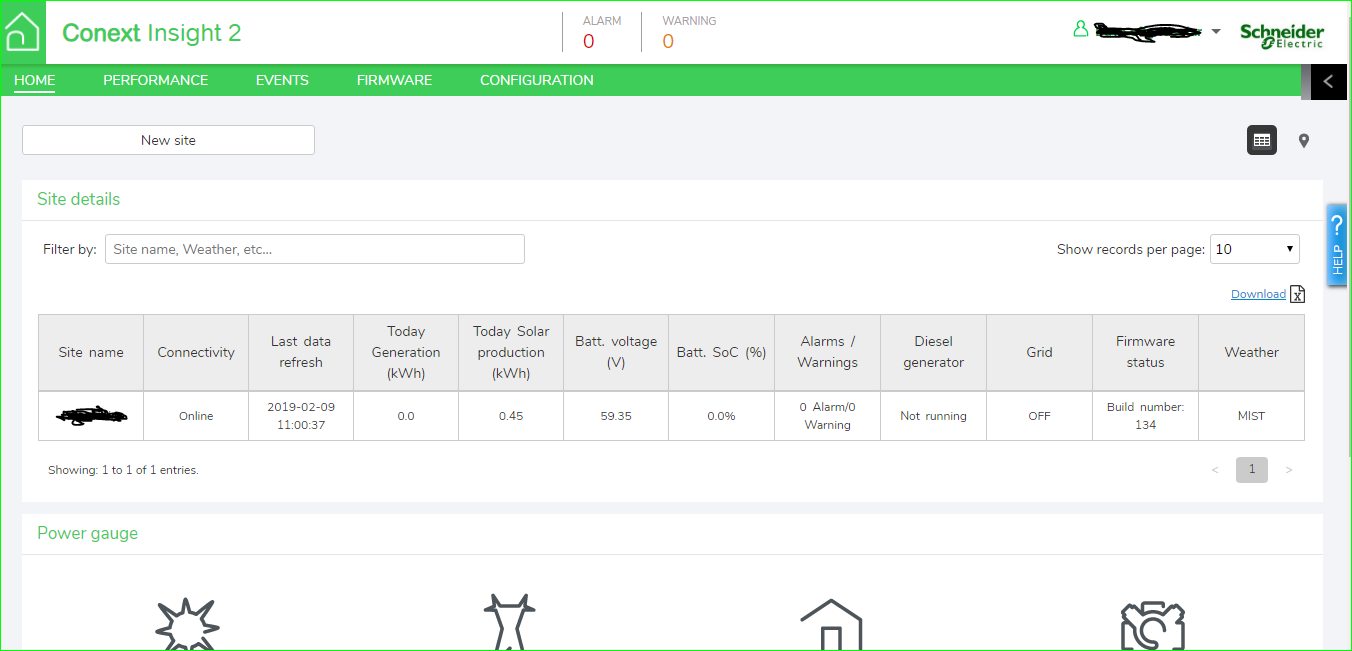Go to page 1 in pagination
This screenshot has height=651, width=1352.
click(1252, 470)
